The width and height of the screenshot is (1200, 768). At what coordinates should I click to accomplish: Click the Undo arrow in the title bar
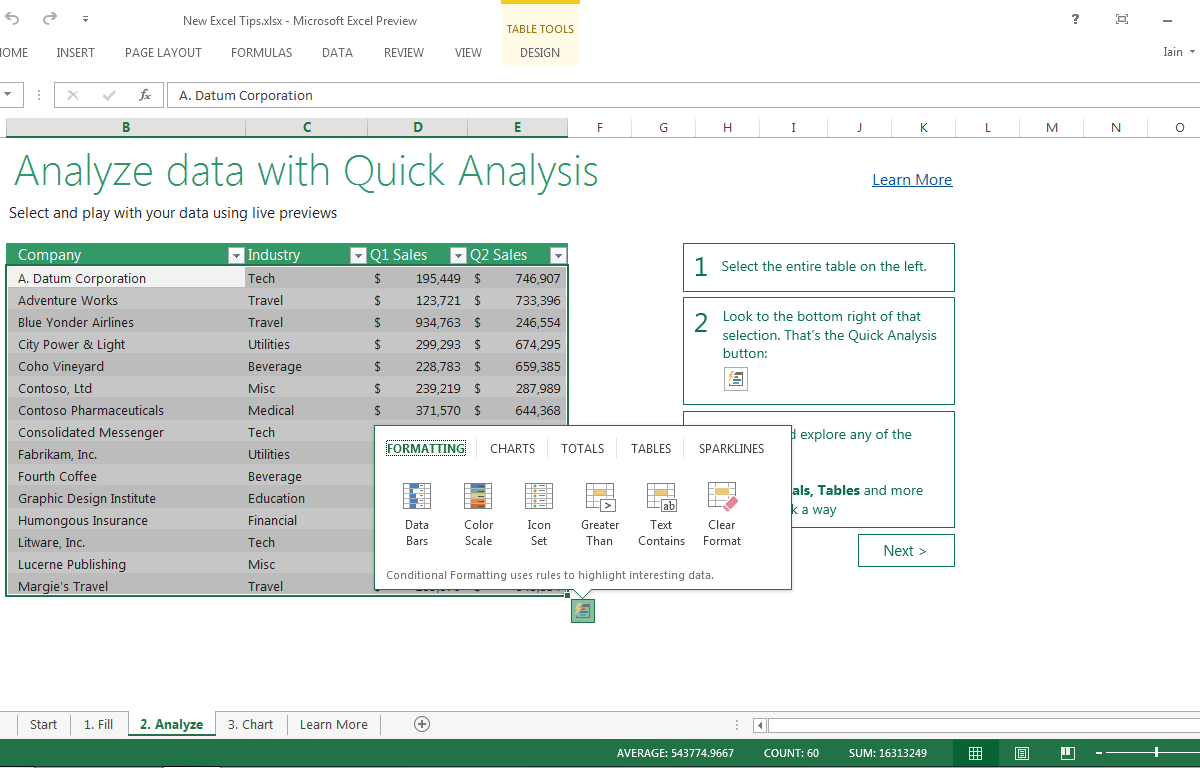coord(13,19)
